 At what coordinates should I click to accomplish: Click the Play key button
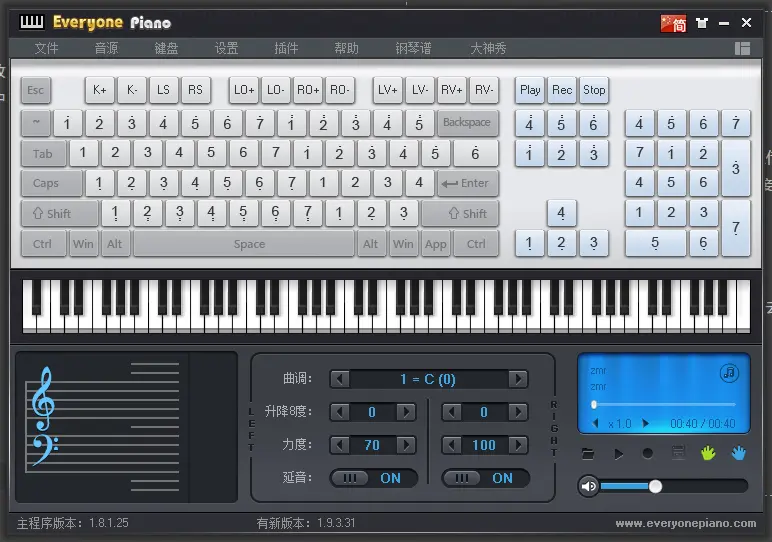point(530,90)
